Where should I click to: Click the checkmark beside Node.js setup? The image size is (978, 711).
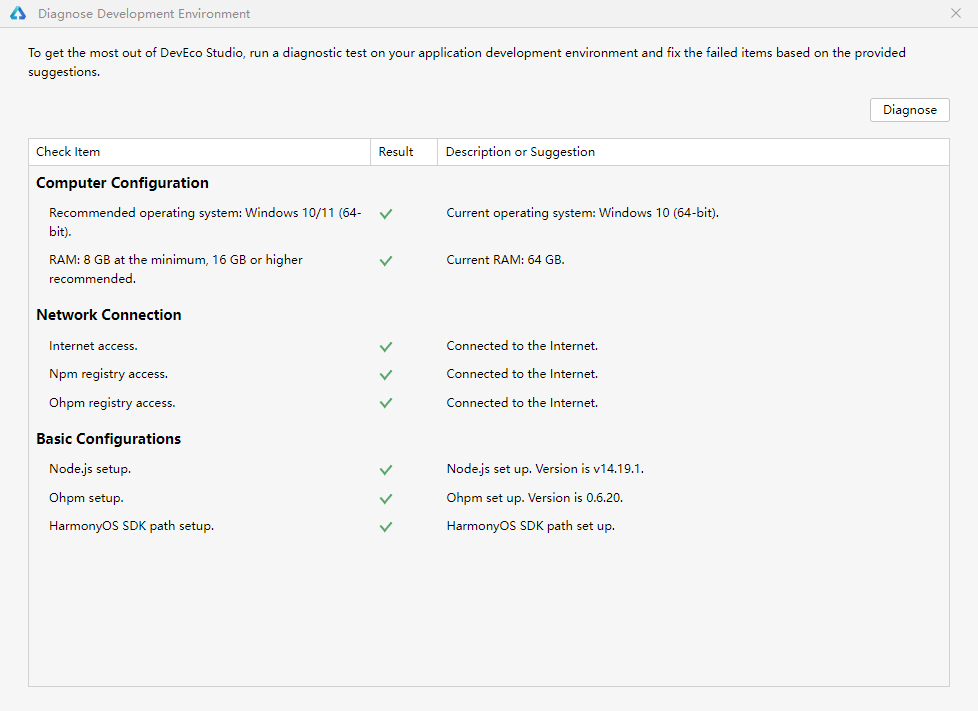(386, 470)
